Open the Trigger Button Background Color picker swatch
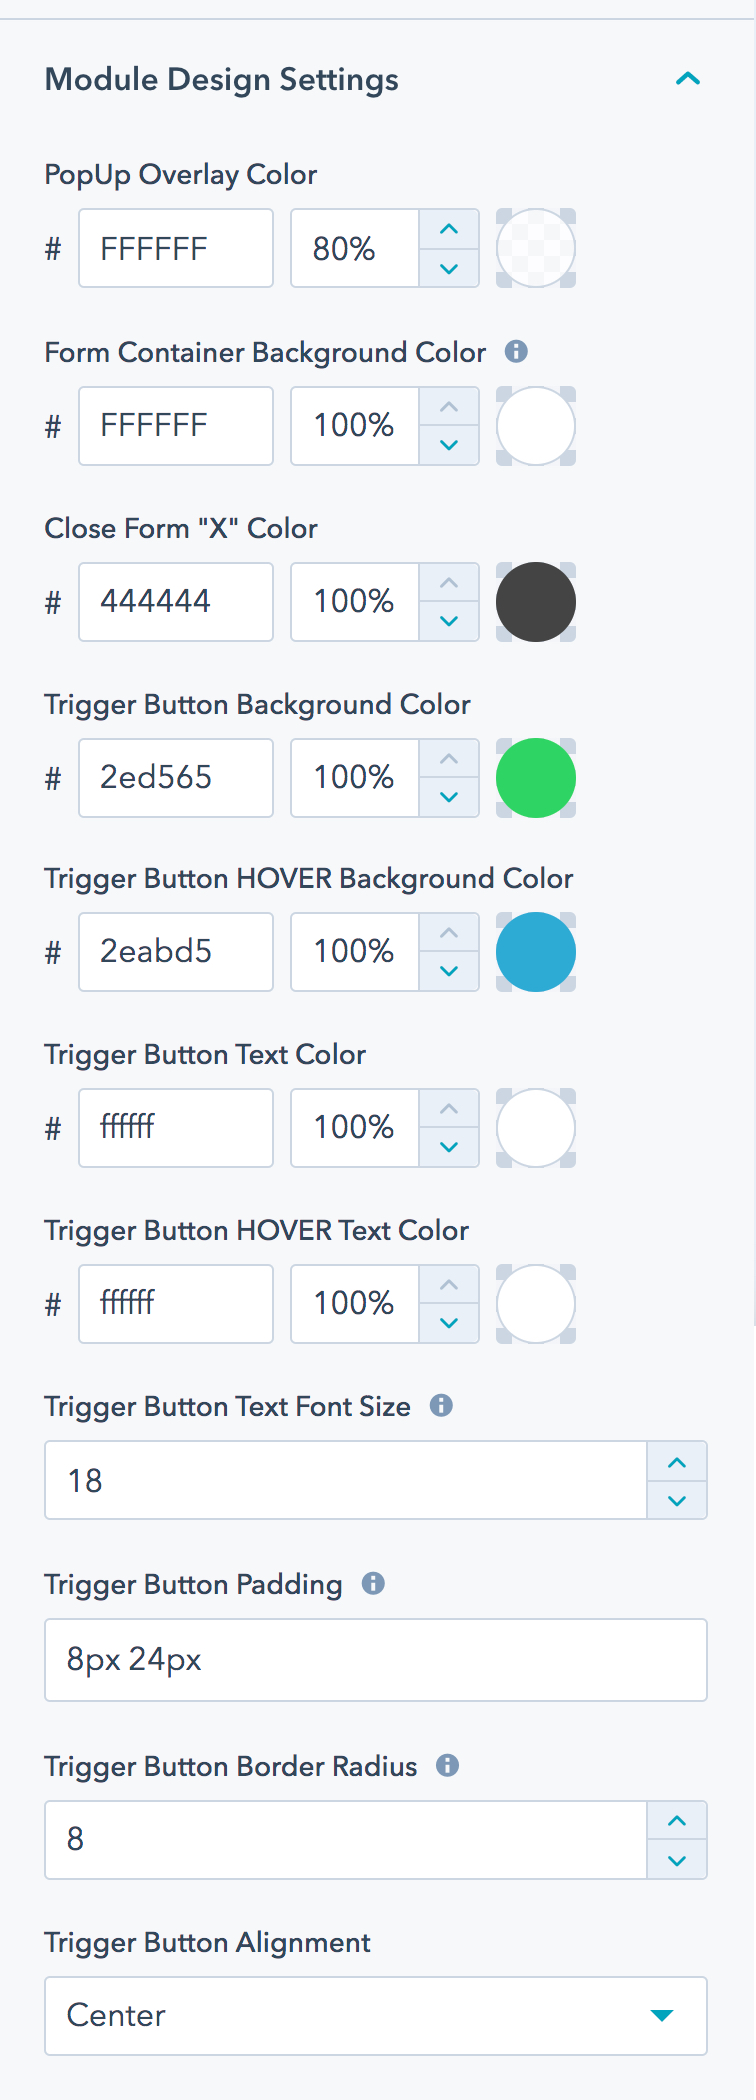The width and height of the screenshot is (756, 2100). (535, 777)
